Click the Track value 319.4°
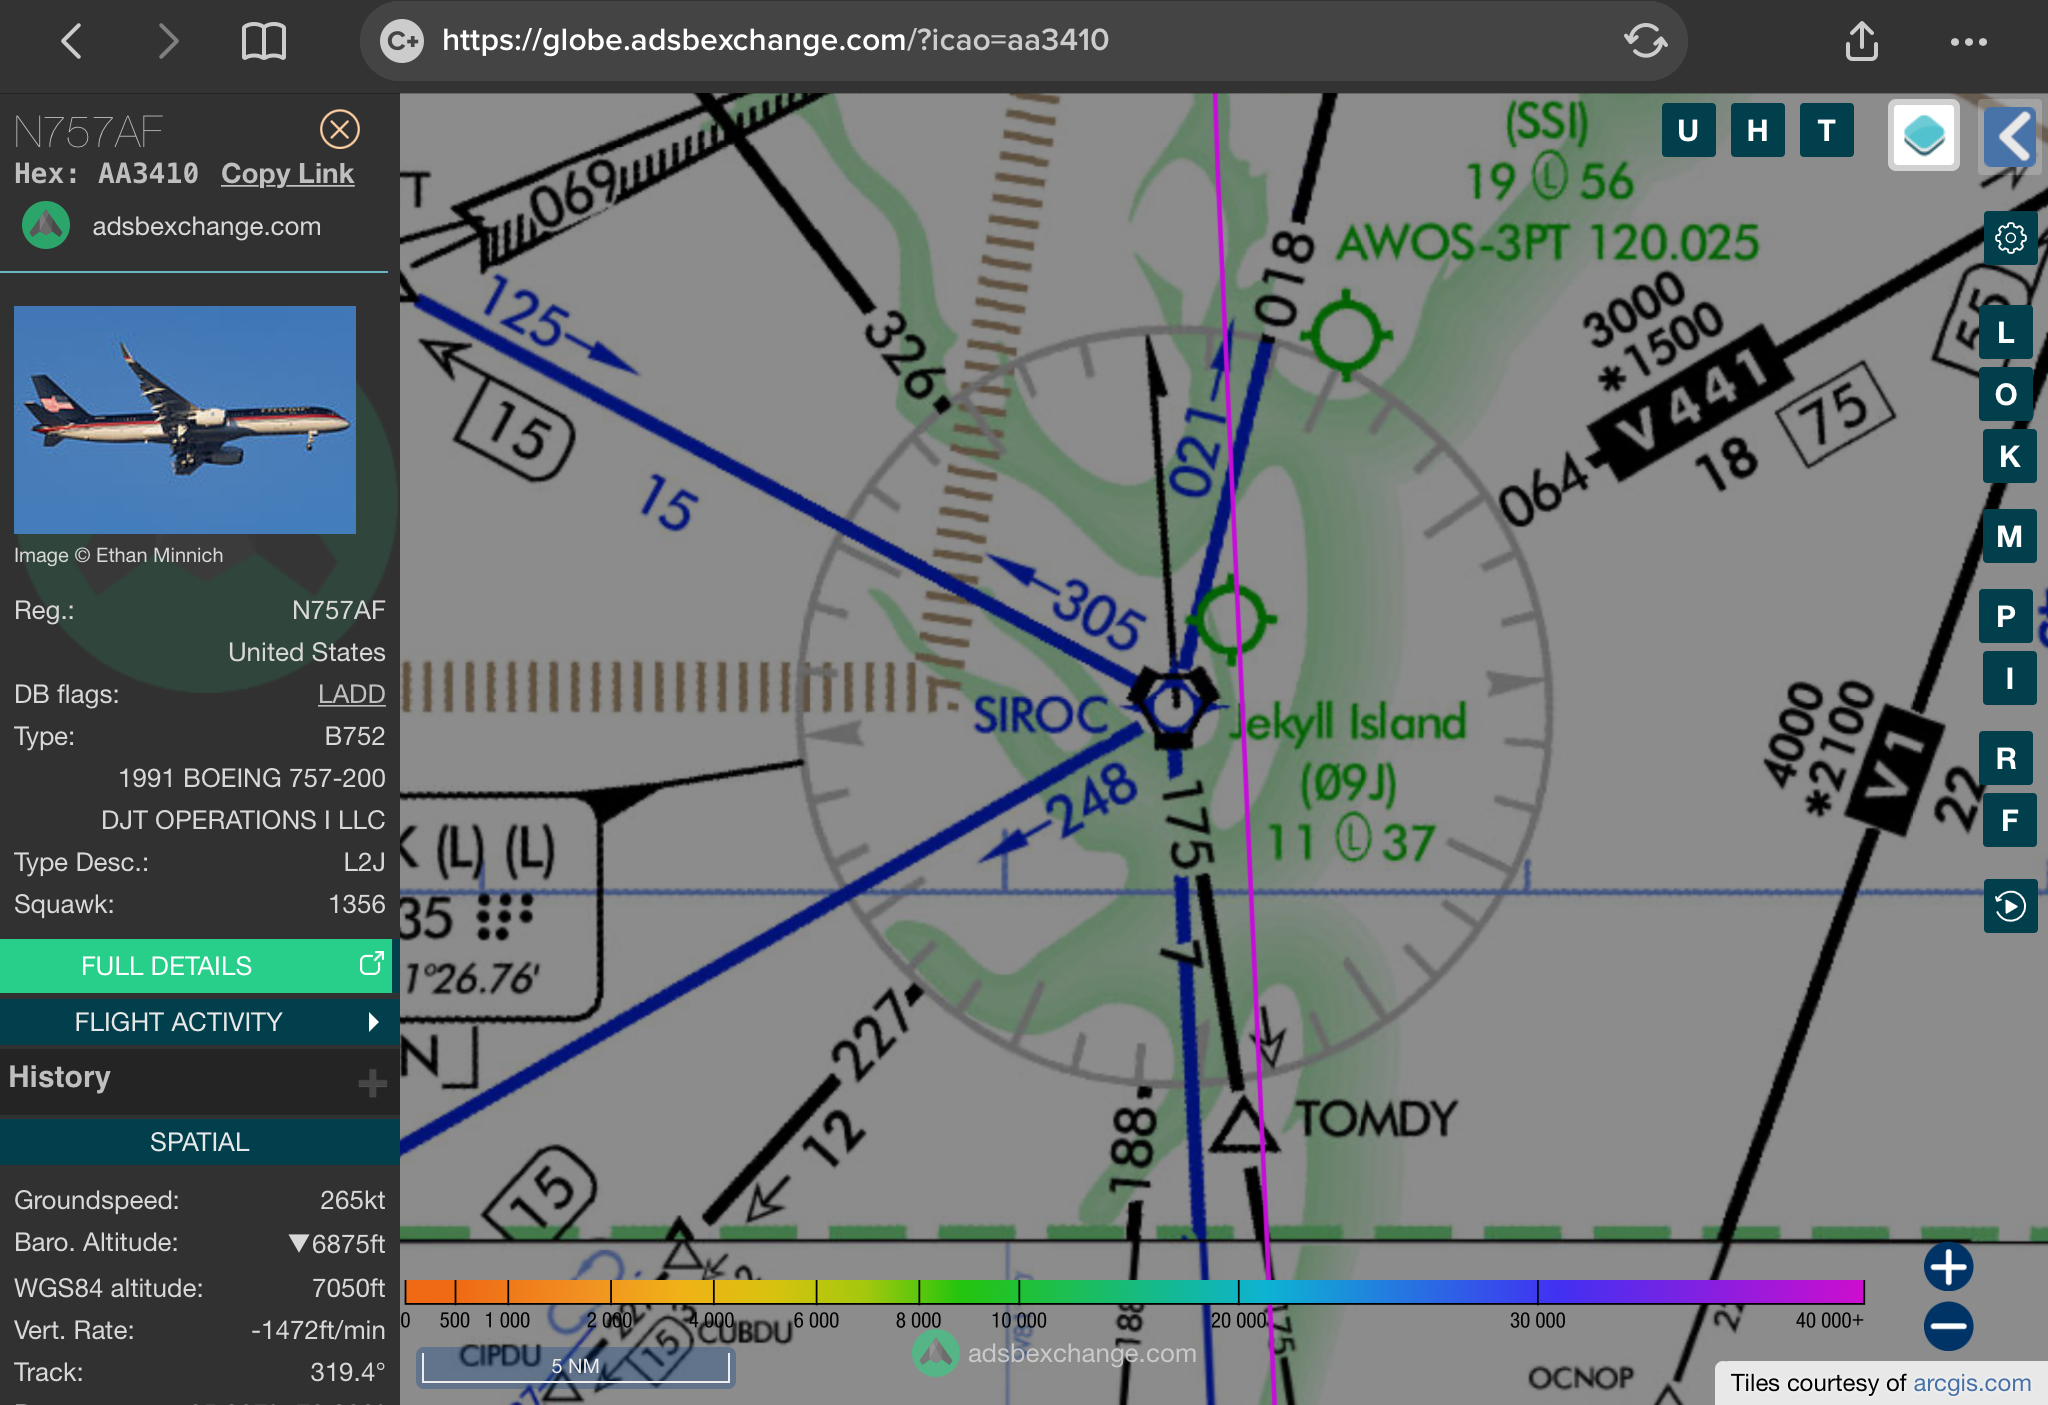The height and width of the screenshot is (1405, 2048). click(347, 1372)
